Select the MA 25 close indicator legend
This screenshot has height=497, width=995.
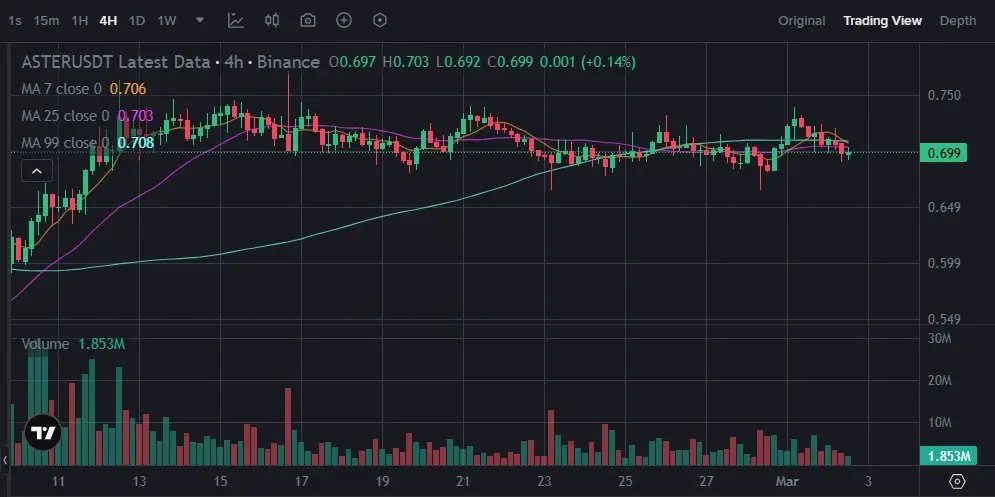click(x=88, y=116)
